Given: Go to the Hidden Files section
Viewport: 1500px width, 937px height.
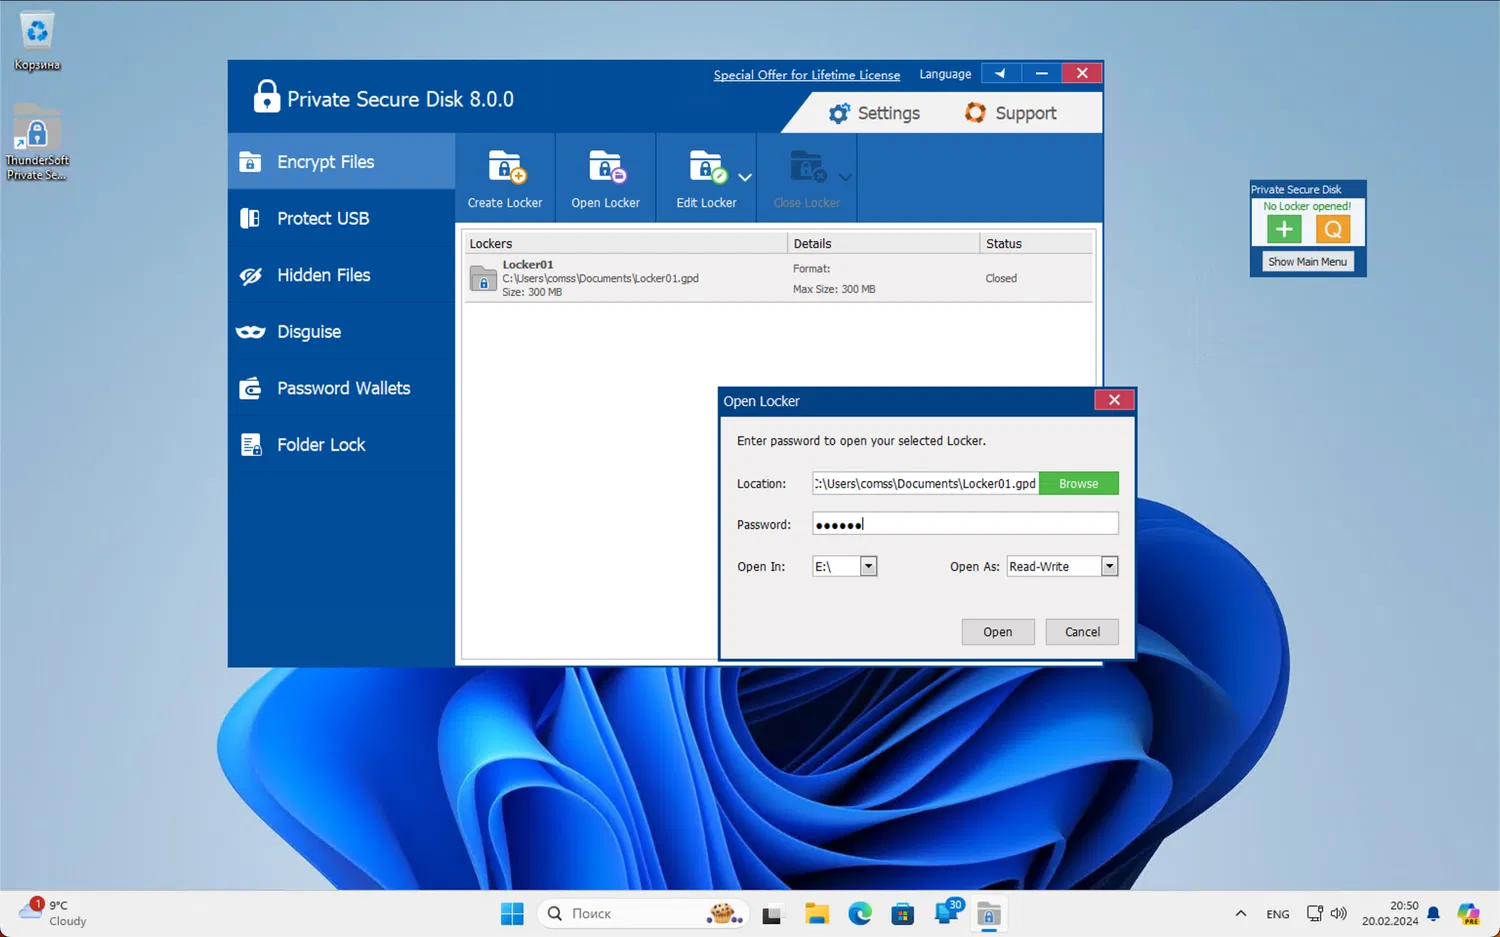Looking at the screenshot, I should pos(323,275).
